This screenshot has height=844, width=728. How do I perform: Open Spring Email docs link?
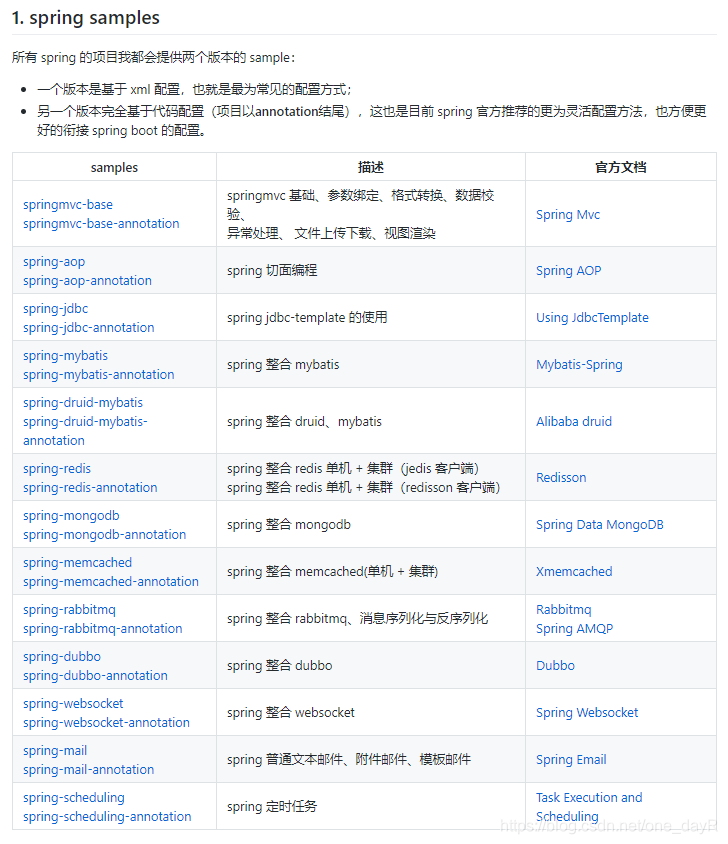[x=571, y=759]
